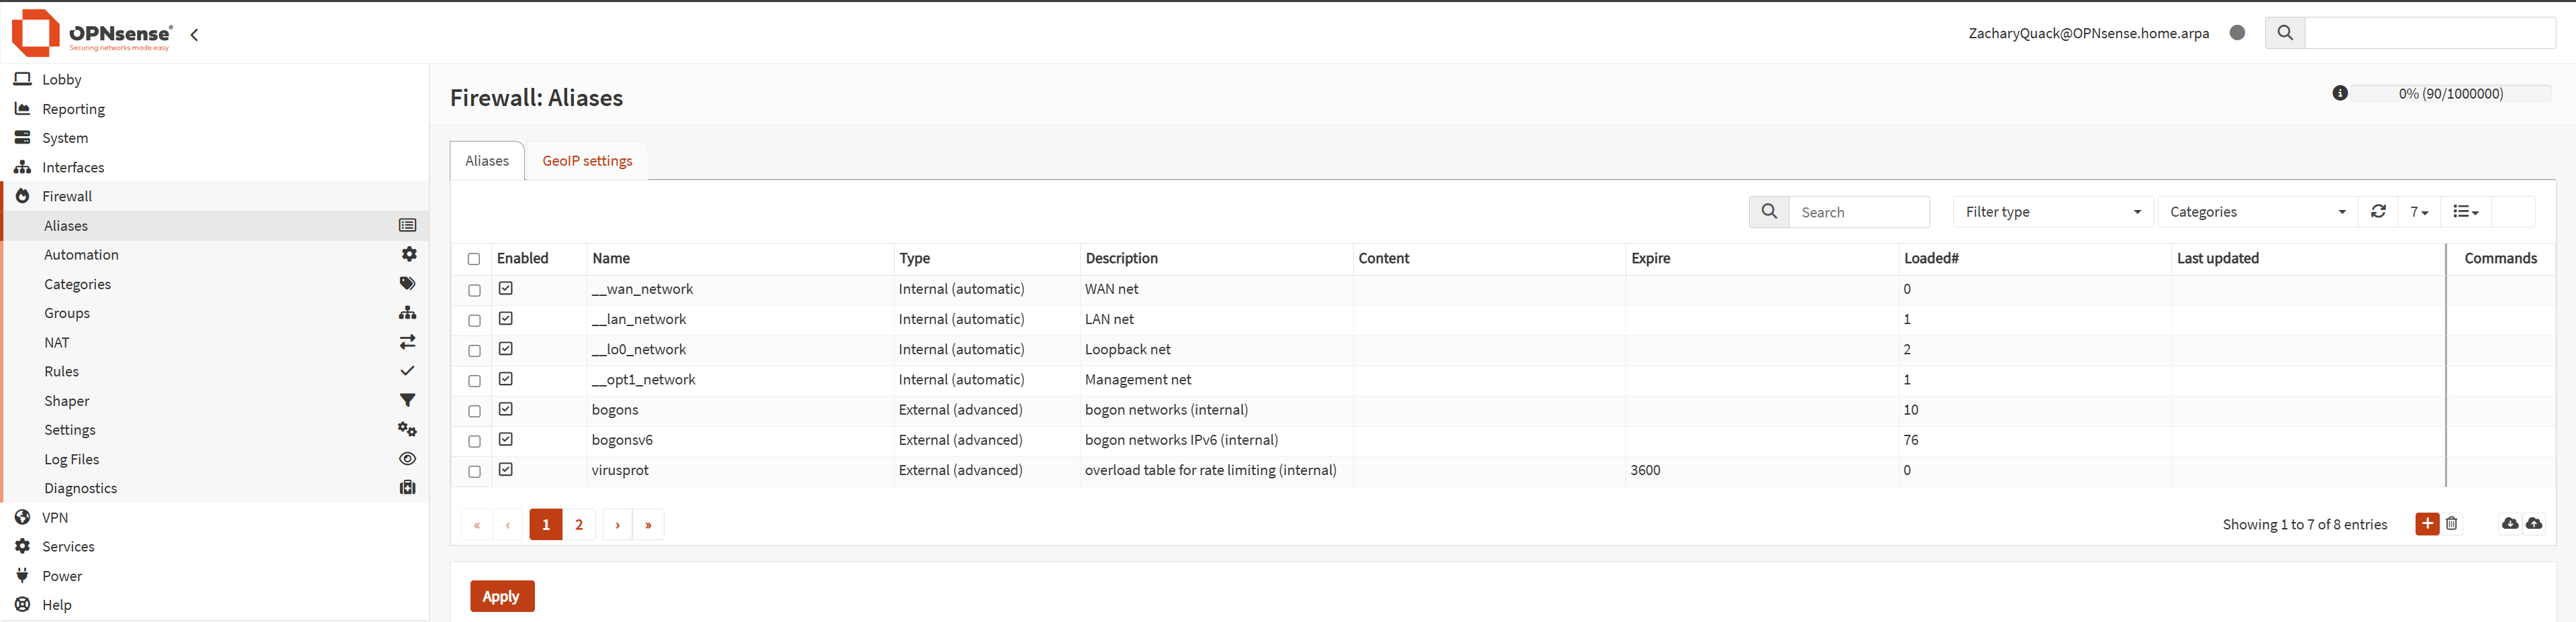Click the refresh icon in table toolbar
Viewport: 2576px width, 622px height.
coord(2378,212)
